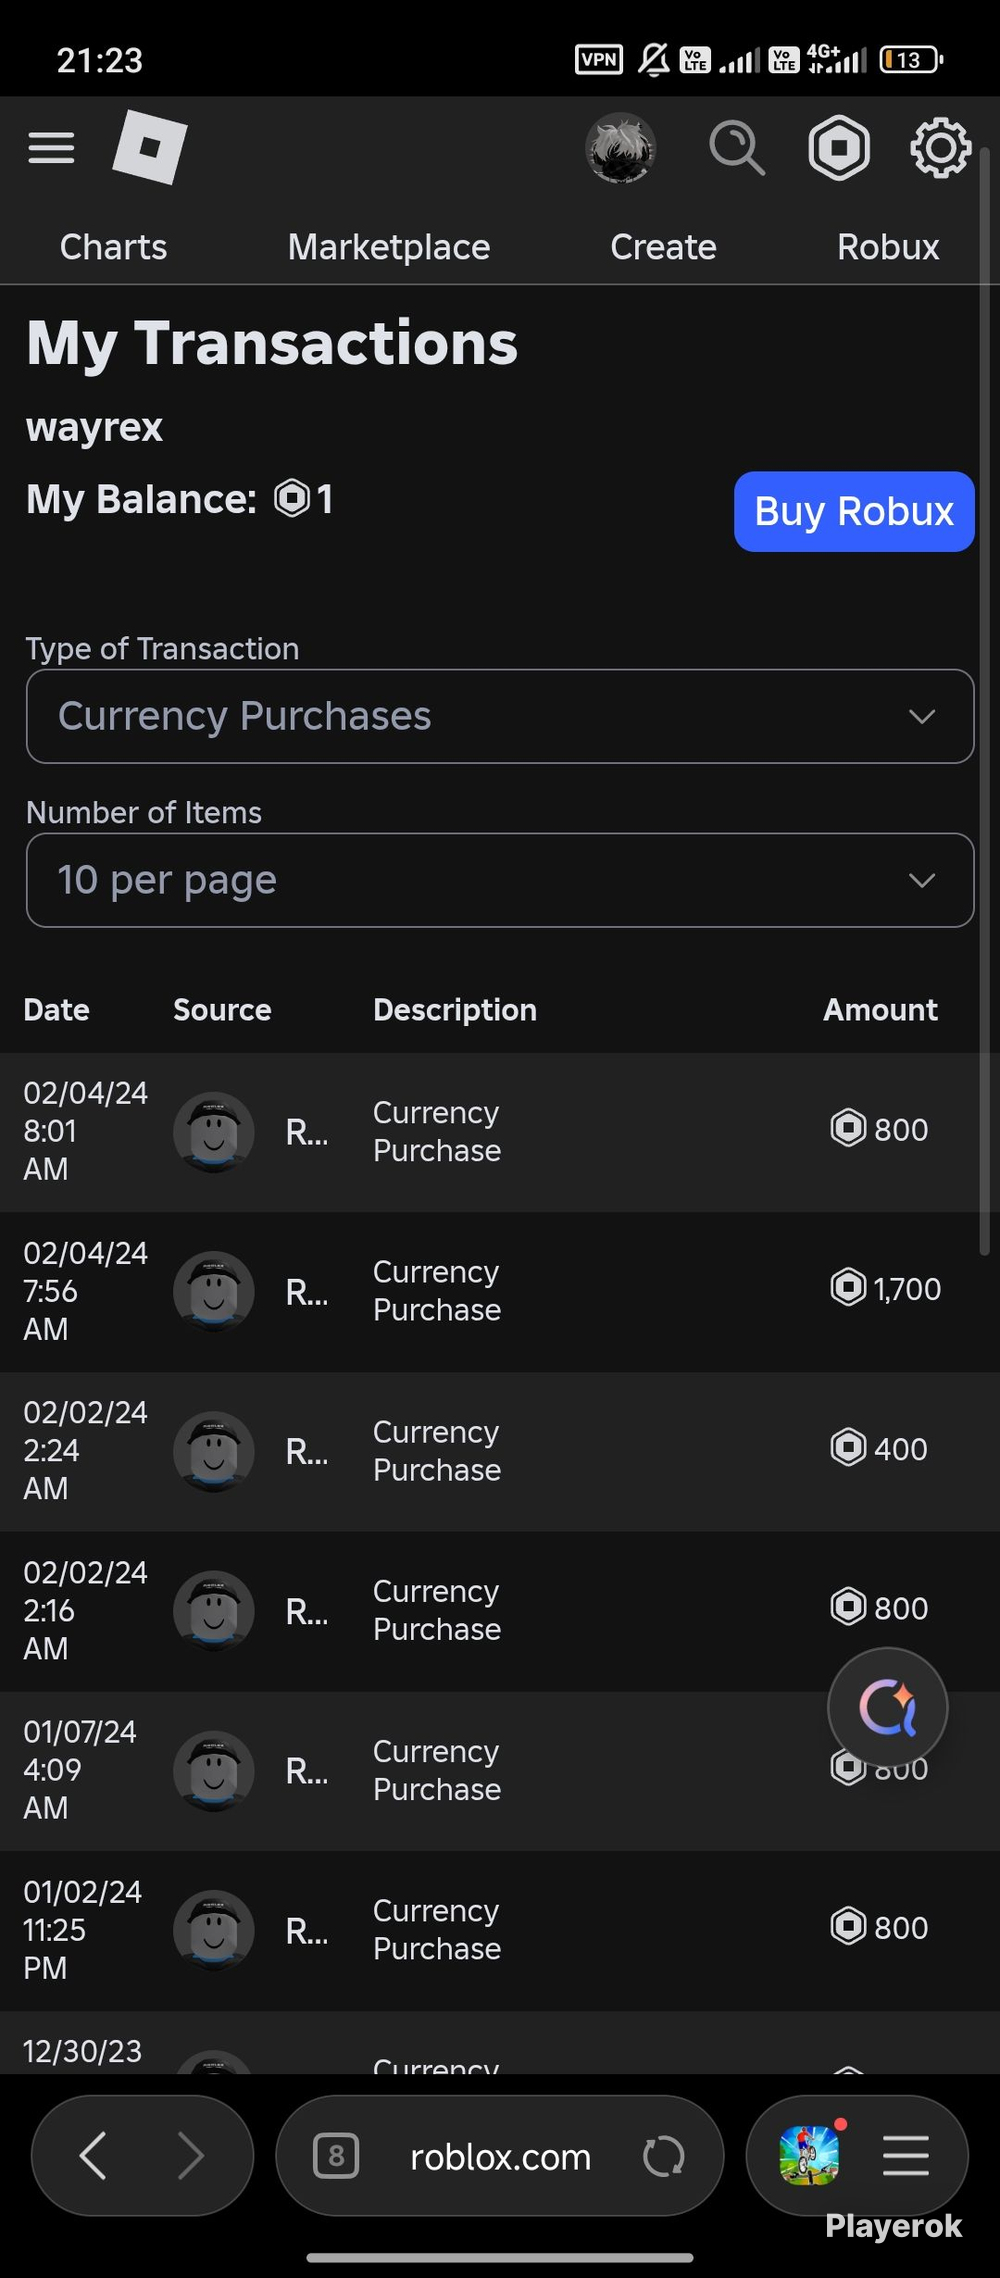Expand the Currency Purchases transaction type dropdown
The height and width of the screenshot is (2278, 1000).
click(500, 716)
